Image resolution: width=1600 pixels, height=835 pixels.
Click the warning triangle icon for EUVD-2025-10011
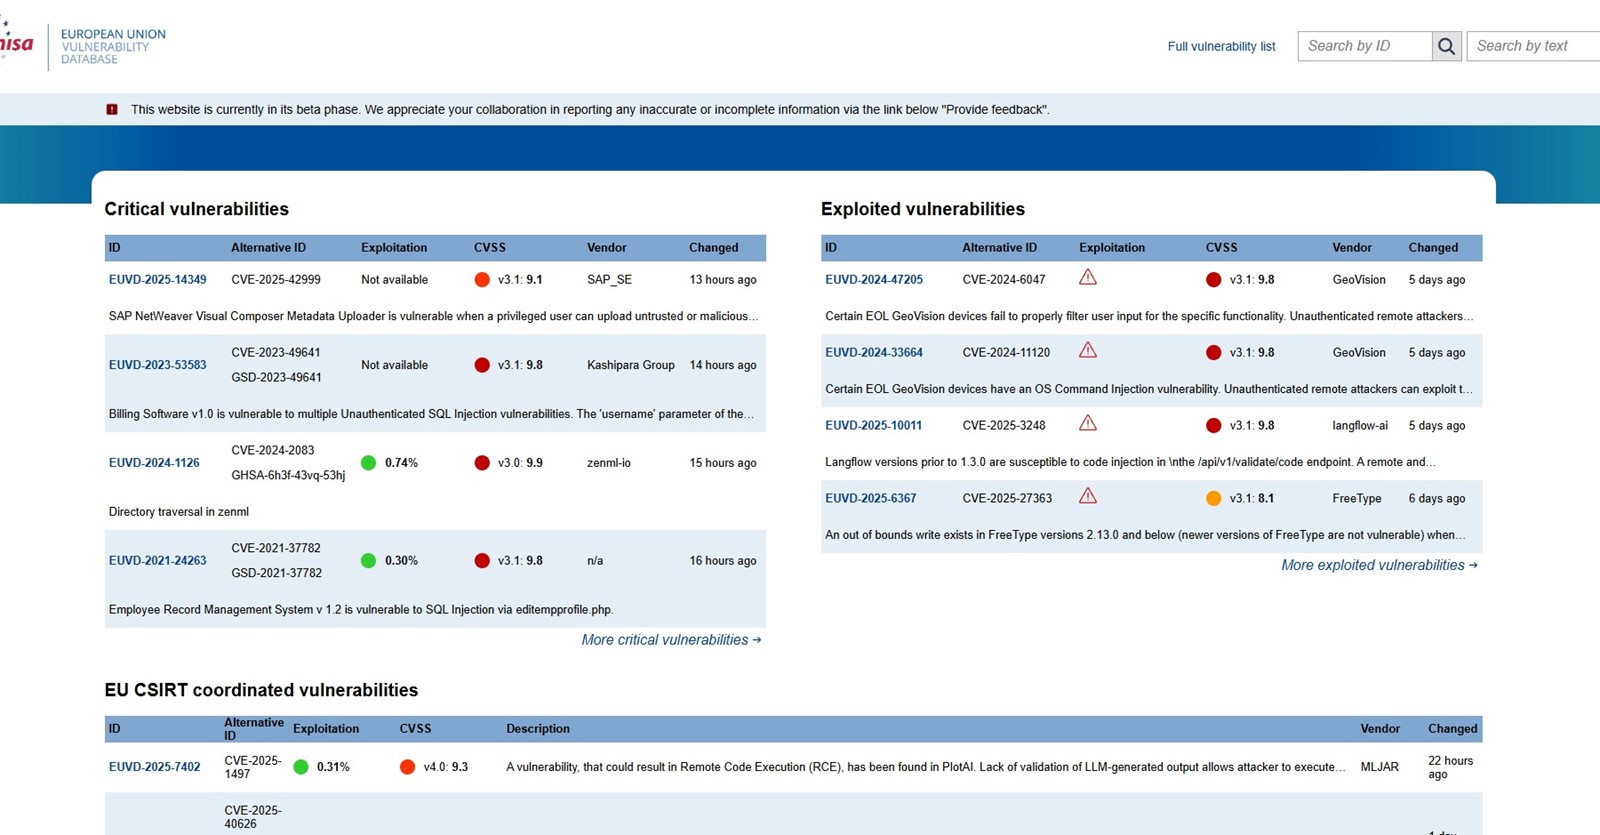click(x=1088, y=423)
